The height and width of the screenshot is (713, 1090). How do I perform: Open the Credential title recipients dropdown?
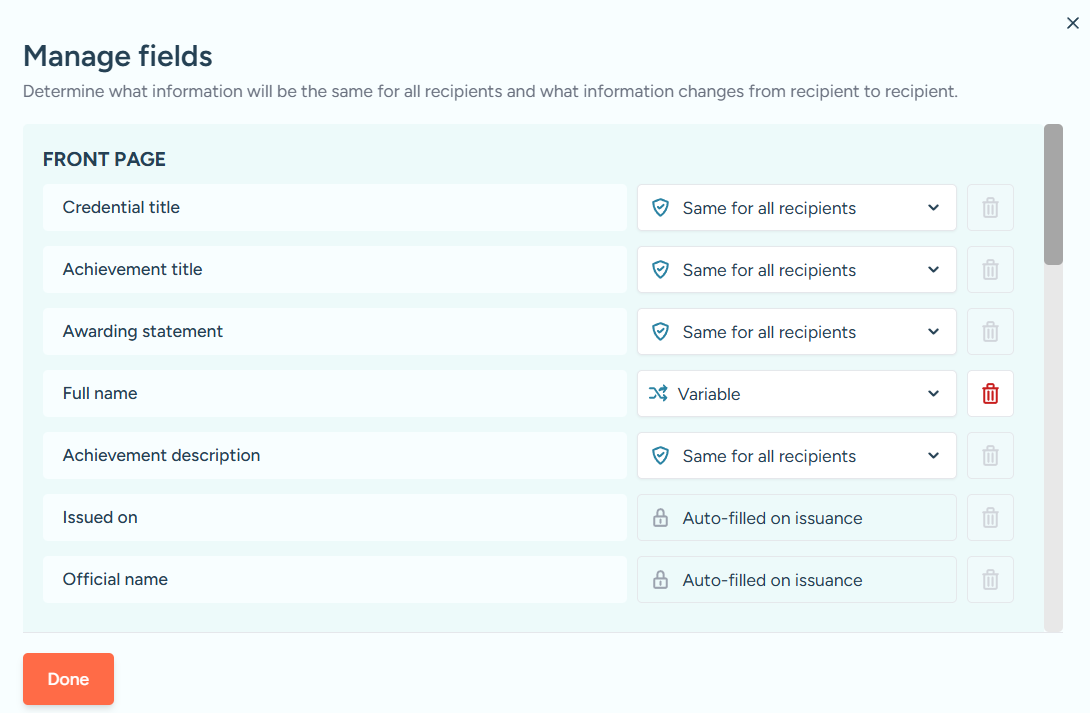coord(796,208)
